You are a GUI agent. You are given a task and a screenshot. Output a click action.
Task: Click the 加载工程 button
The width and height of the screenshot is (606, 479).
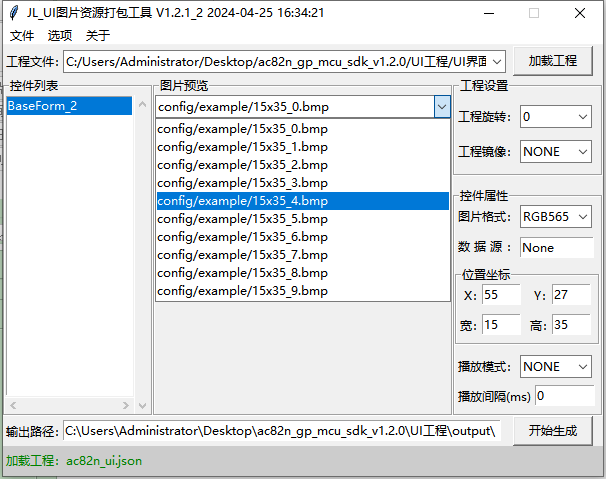tap(553, 60)
